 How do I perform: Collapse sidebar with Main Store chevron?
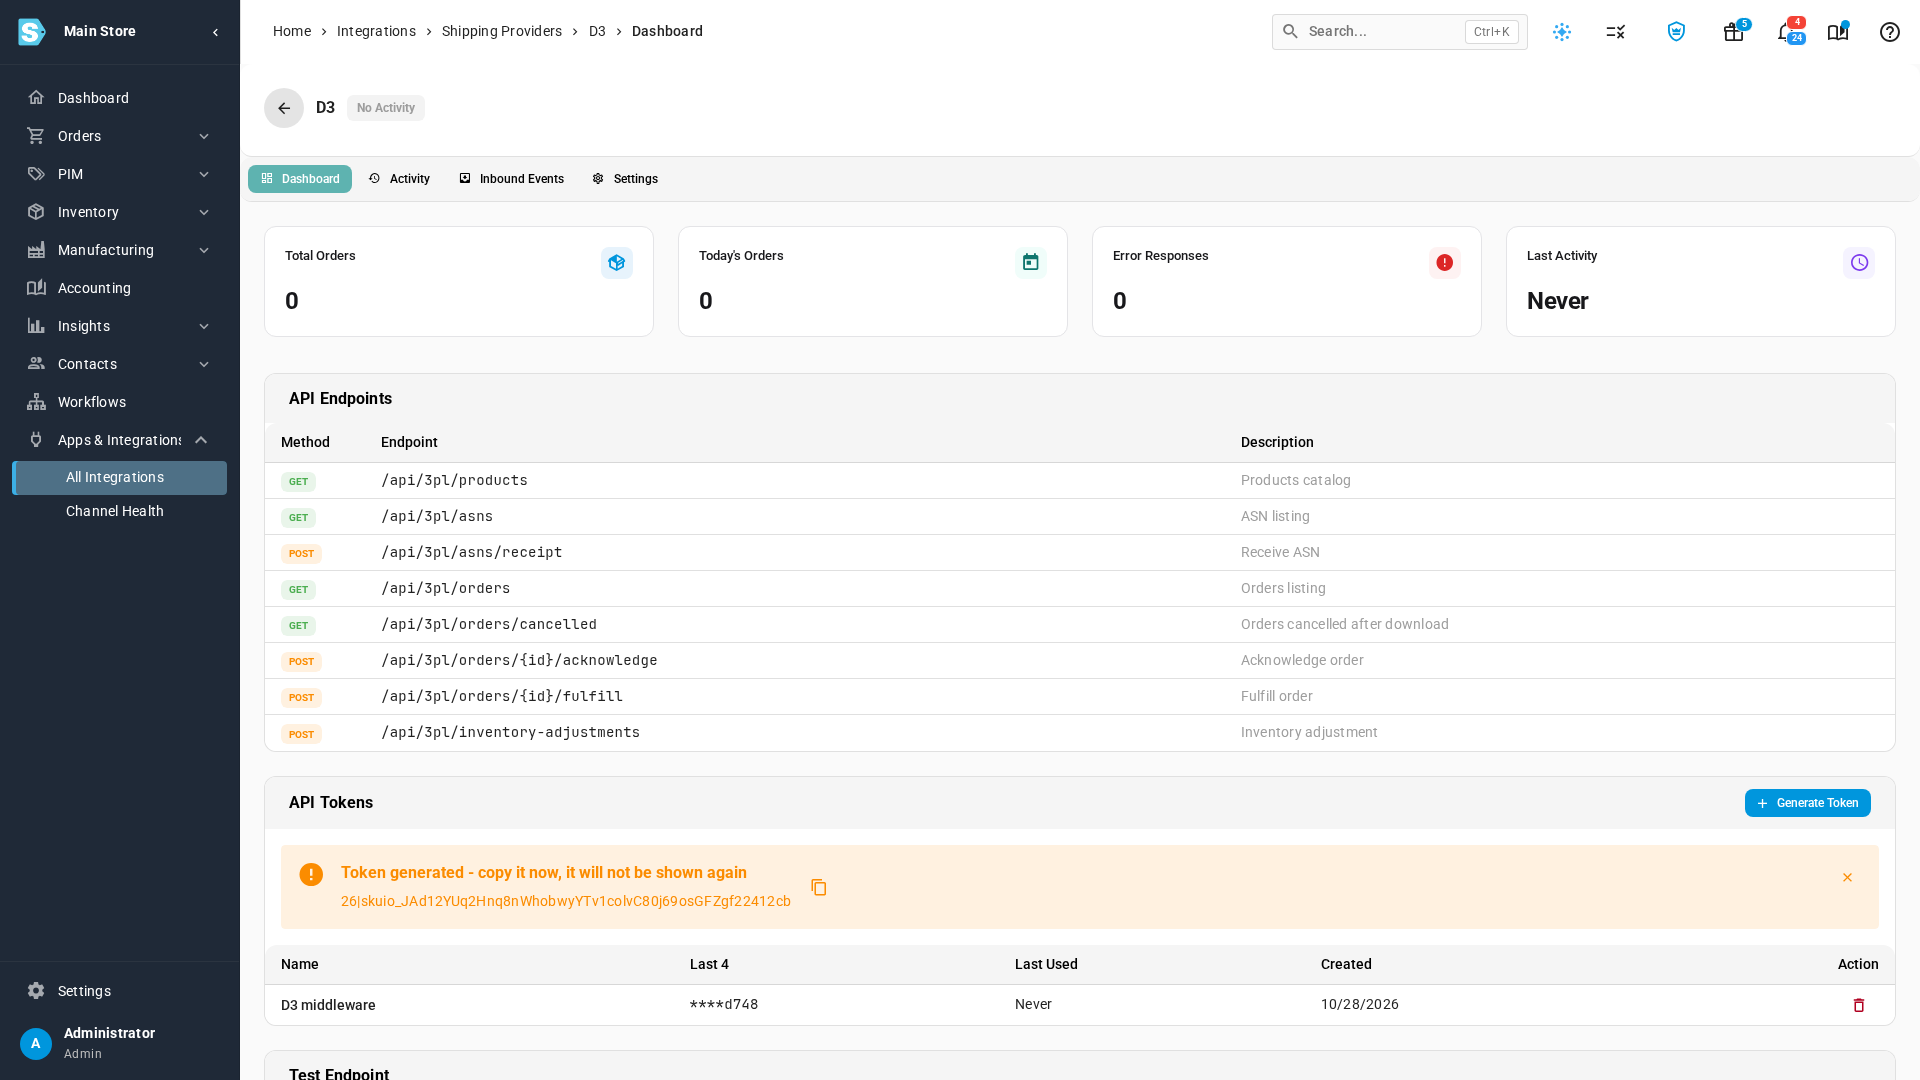(x=216, y=32)
